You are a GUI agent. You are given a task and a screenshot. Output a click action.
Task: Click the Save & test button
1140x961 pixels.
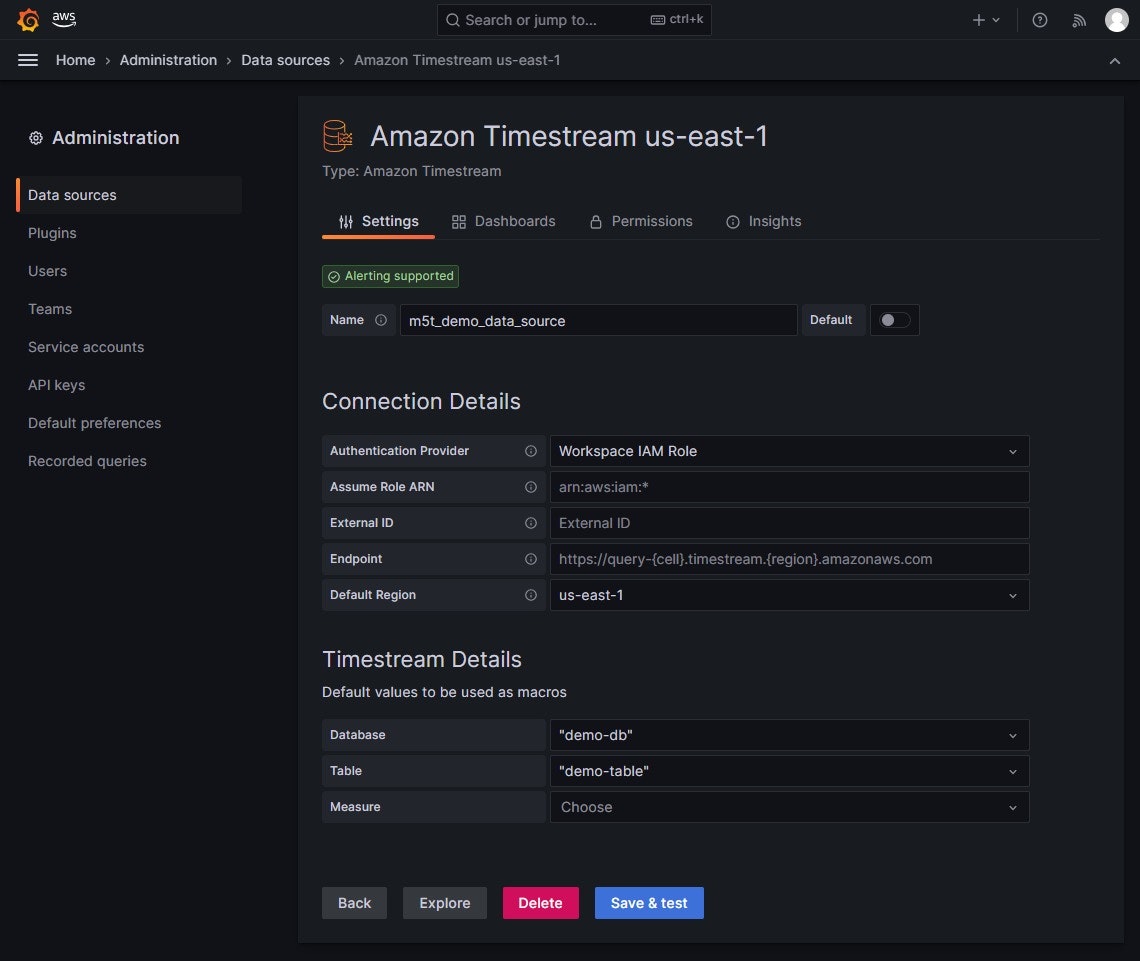(648, 902)
